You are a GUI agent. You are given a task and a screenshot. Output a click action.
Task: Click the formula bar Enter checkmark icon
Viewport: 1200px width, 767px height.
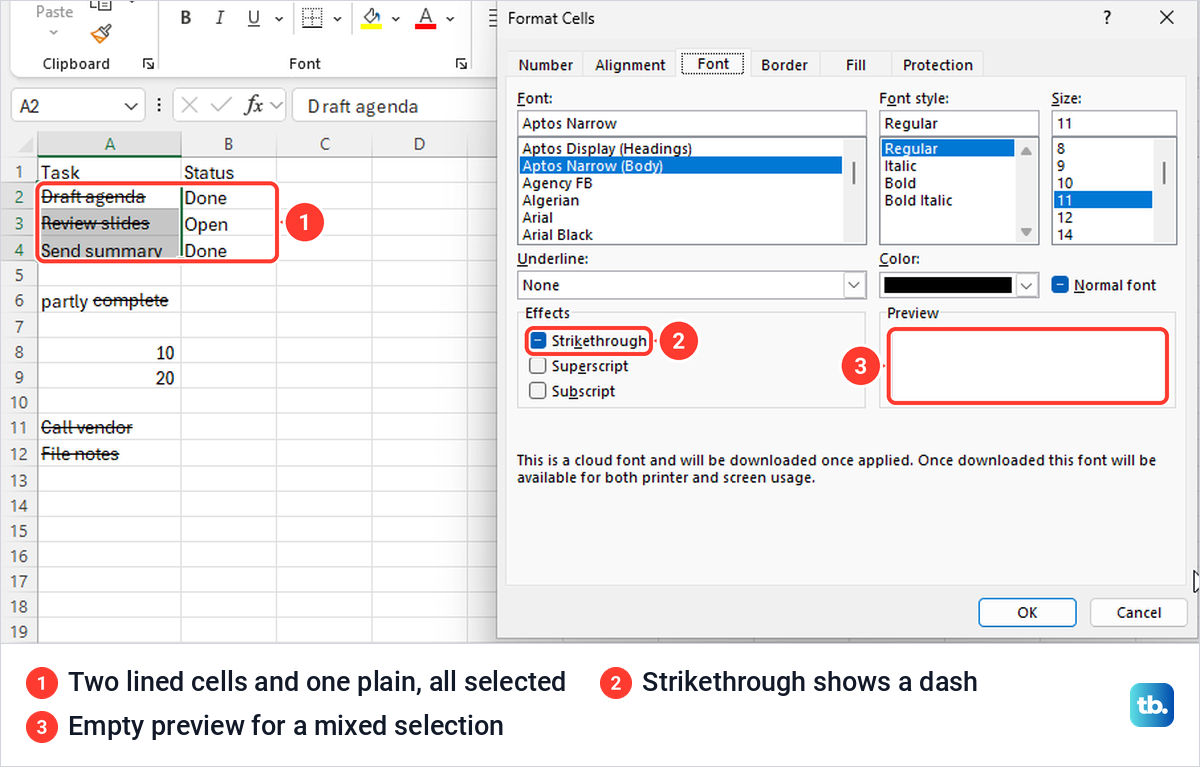coord(222,106)
